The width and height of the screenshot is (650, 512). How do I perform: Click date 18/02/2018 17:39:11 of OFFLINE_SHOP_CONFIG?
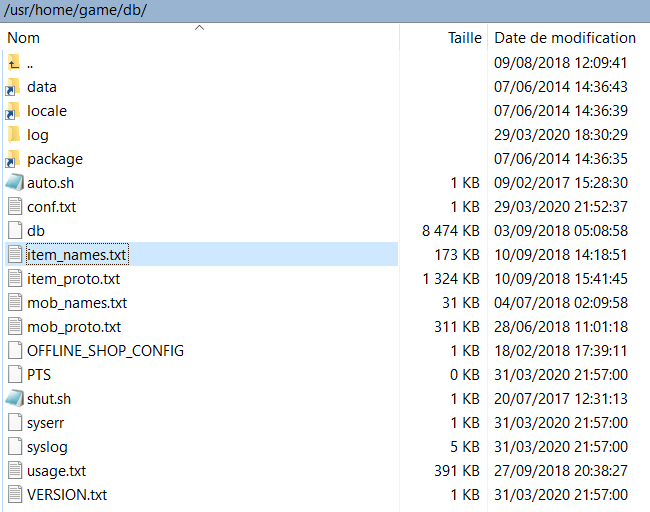click(x=561, y=351)
